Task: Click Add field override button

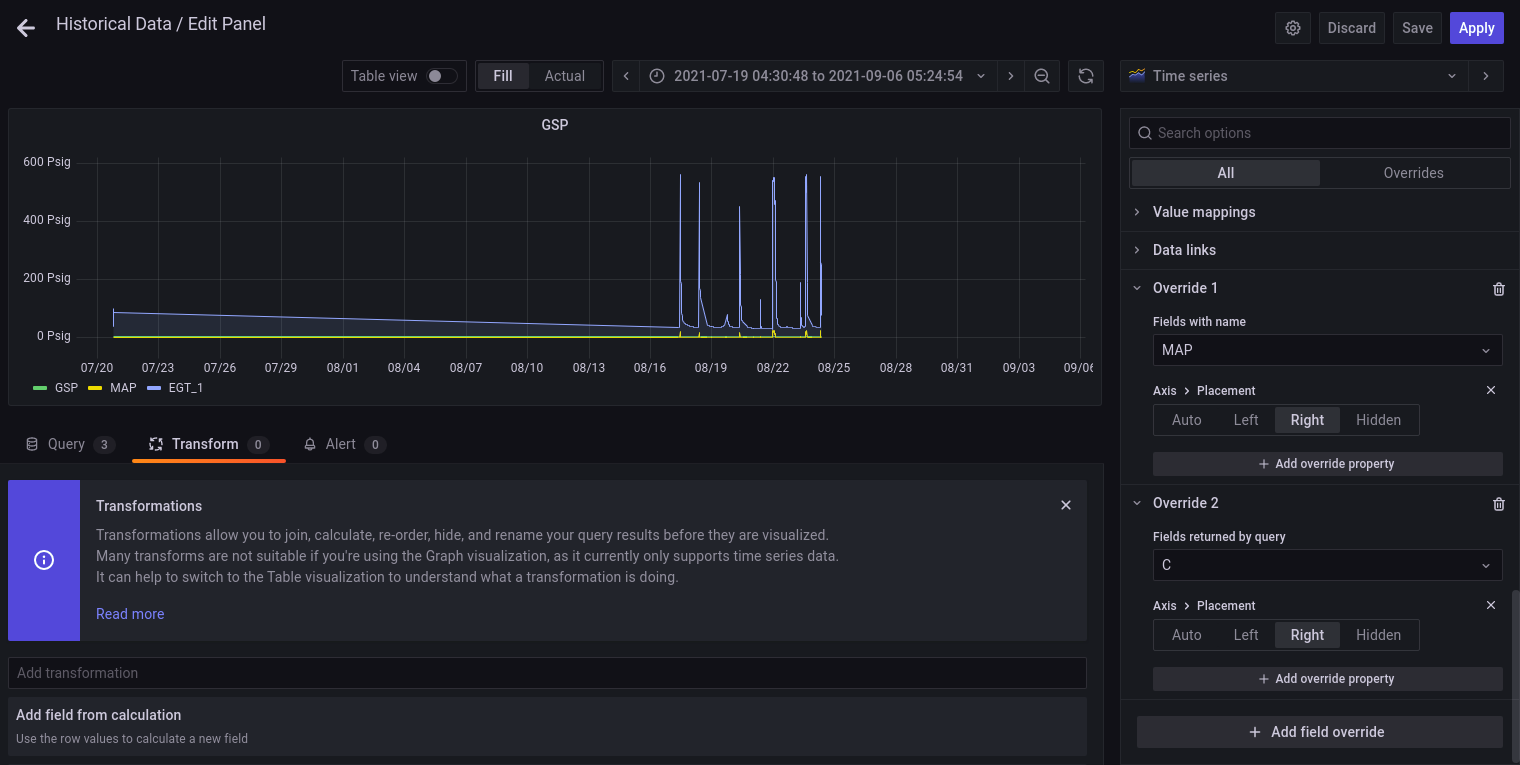Action: coord(1320,732)
